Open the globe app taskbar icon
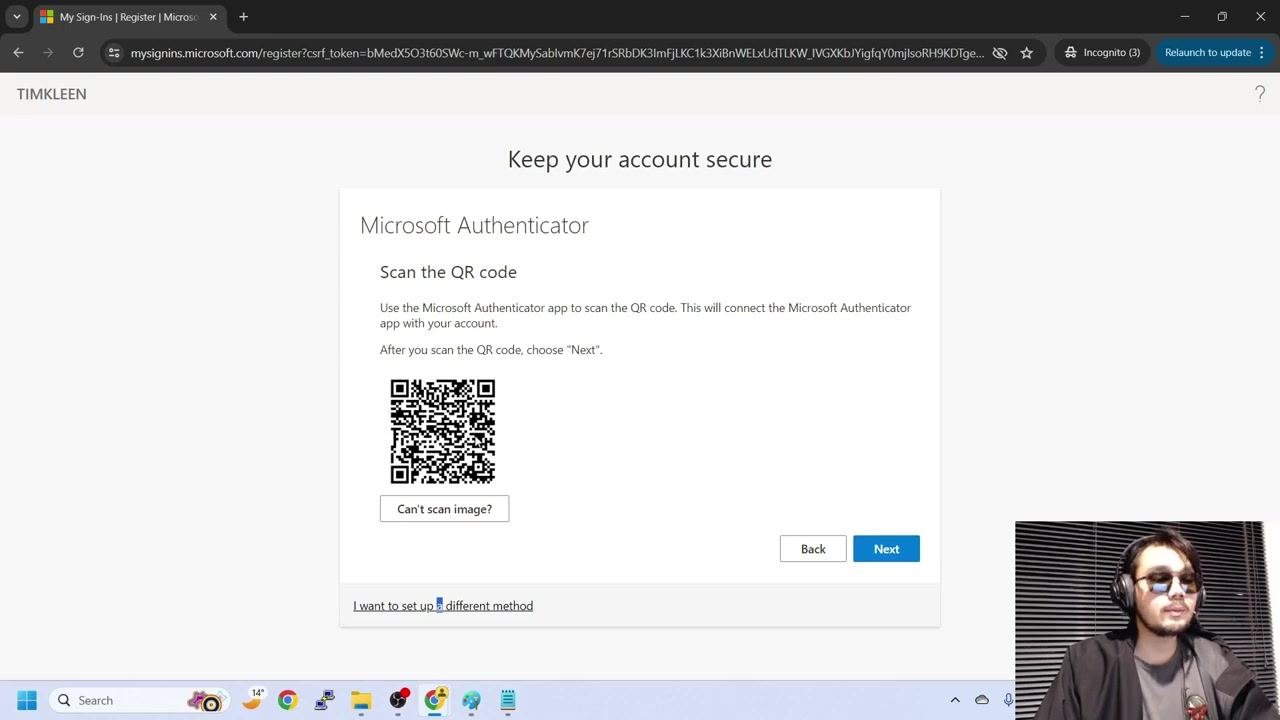 (471, 700)
